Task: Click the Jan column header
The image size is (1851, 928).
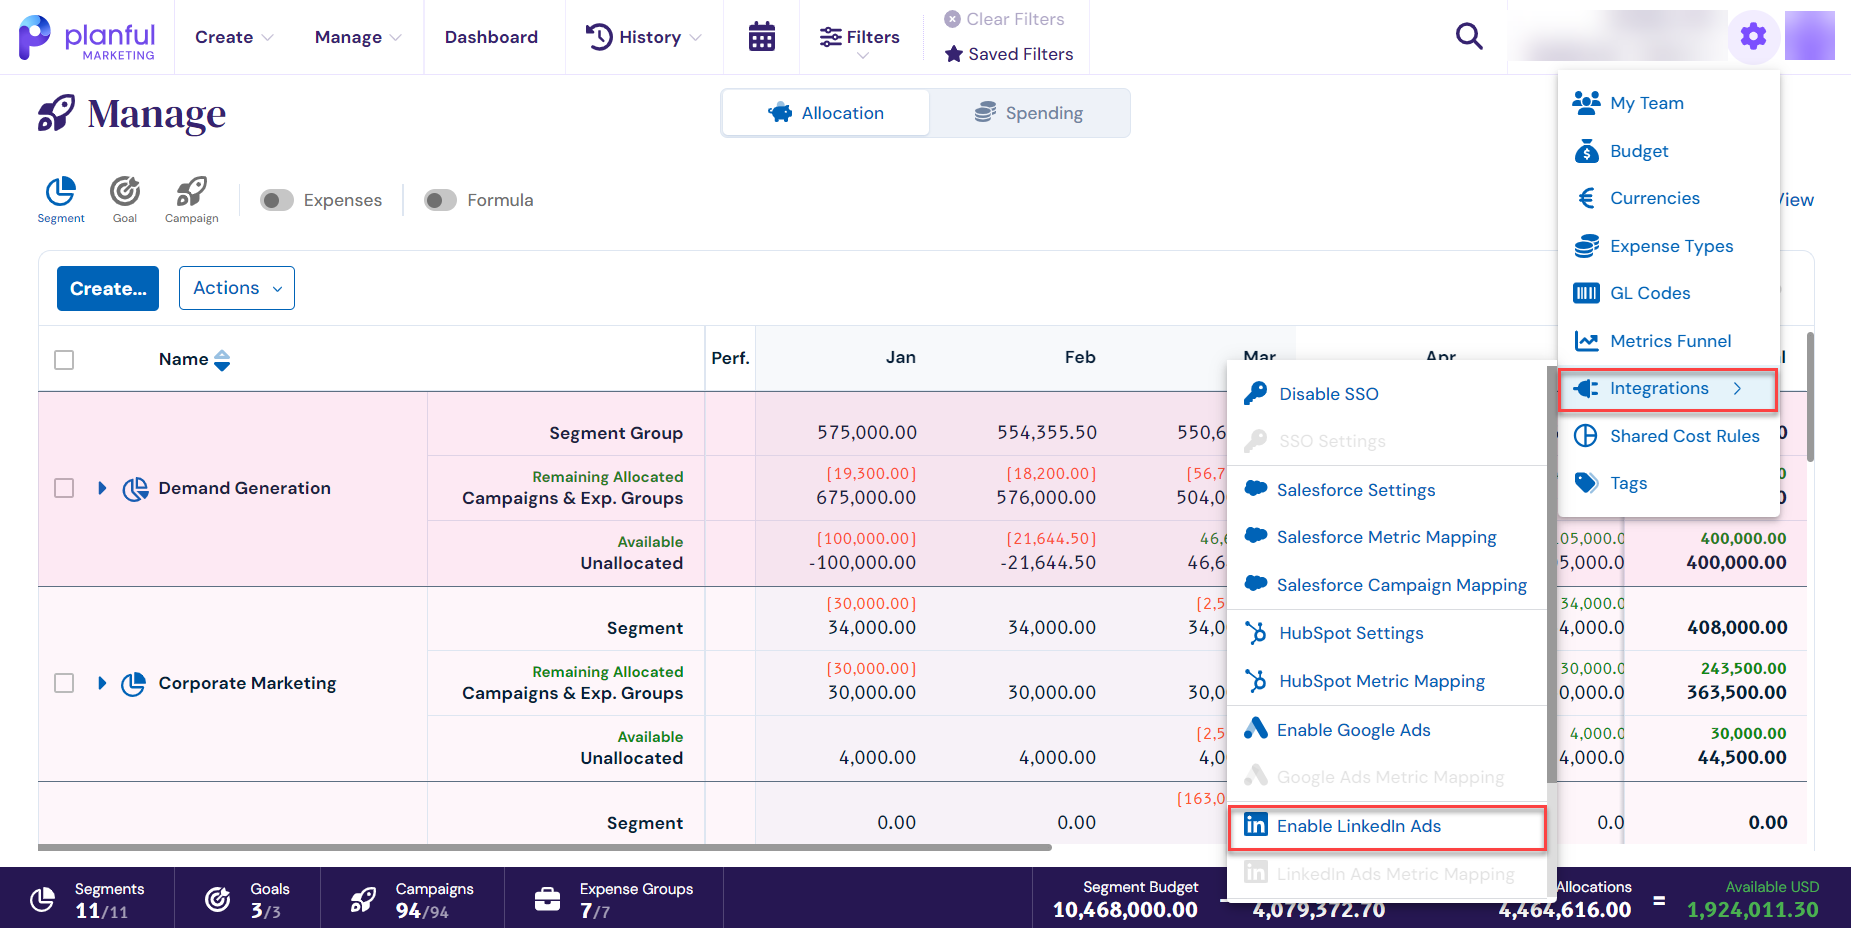Action: coord(900,357)
